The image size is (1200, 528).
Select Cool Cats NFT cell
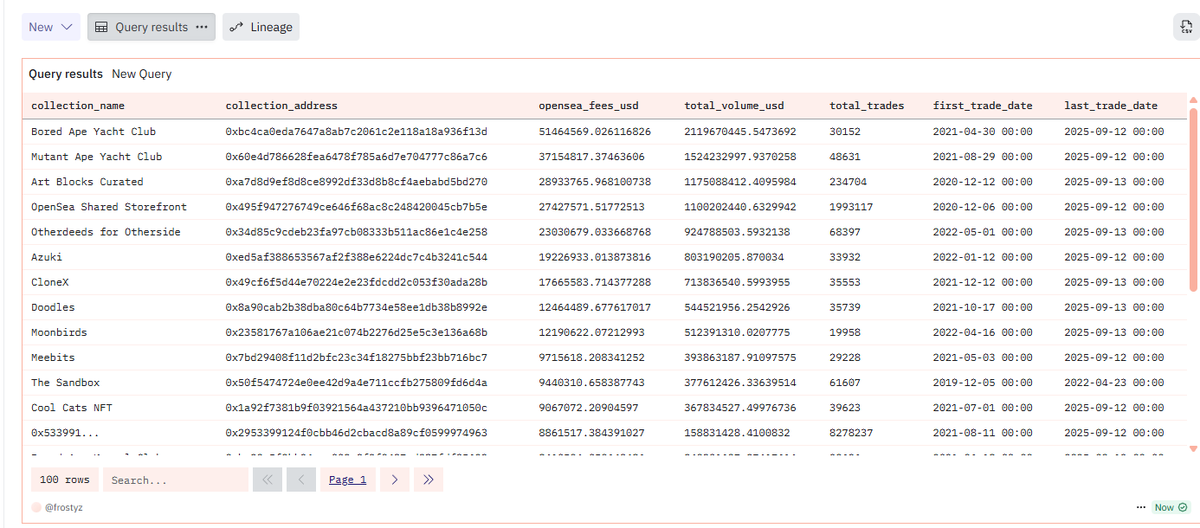pos(74,407)
